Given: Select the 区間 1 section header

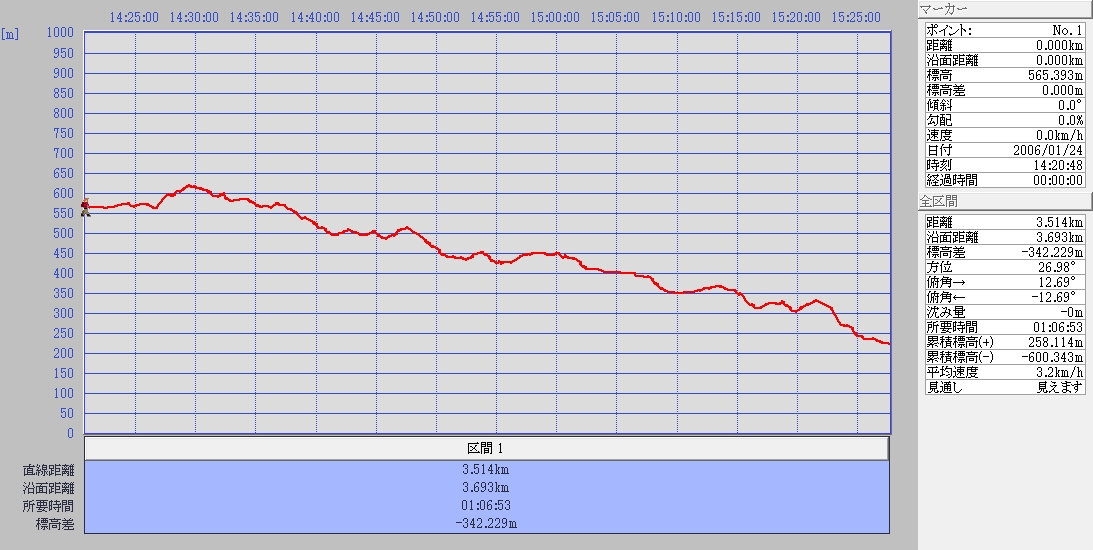Looking at the screenshot, I should pyautogui.click(x=486, y=448).
